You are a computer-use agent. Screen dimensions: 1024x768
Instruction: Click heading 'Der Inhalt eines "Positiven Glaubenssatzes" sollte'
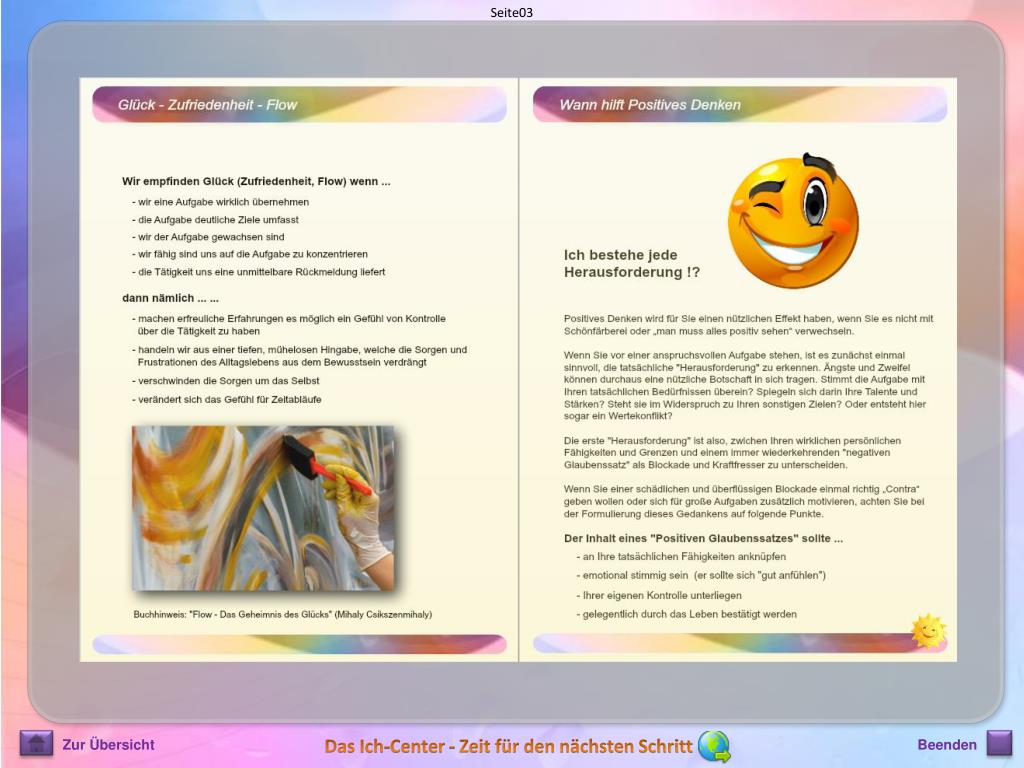(x=703, y=539)
